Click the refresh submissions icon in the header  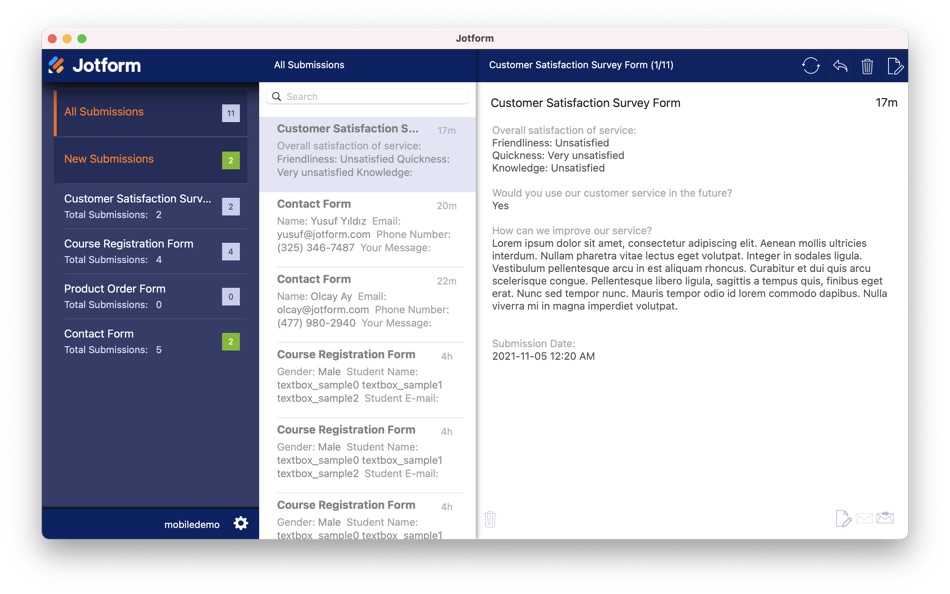[811, 65]
